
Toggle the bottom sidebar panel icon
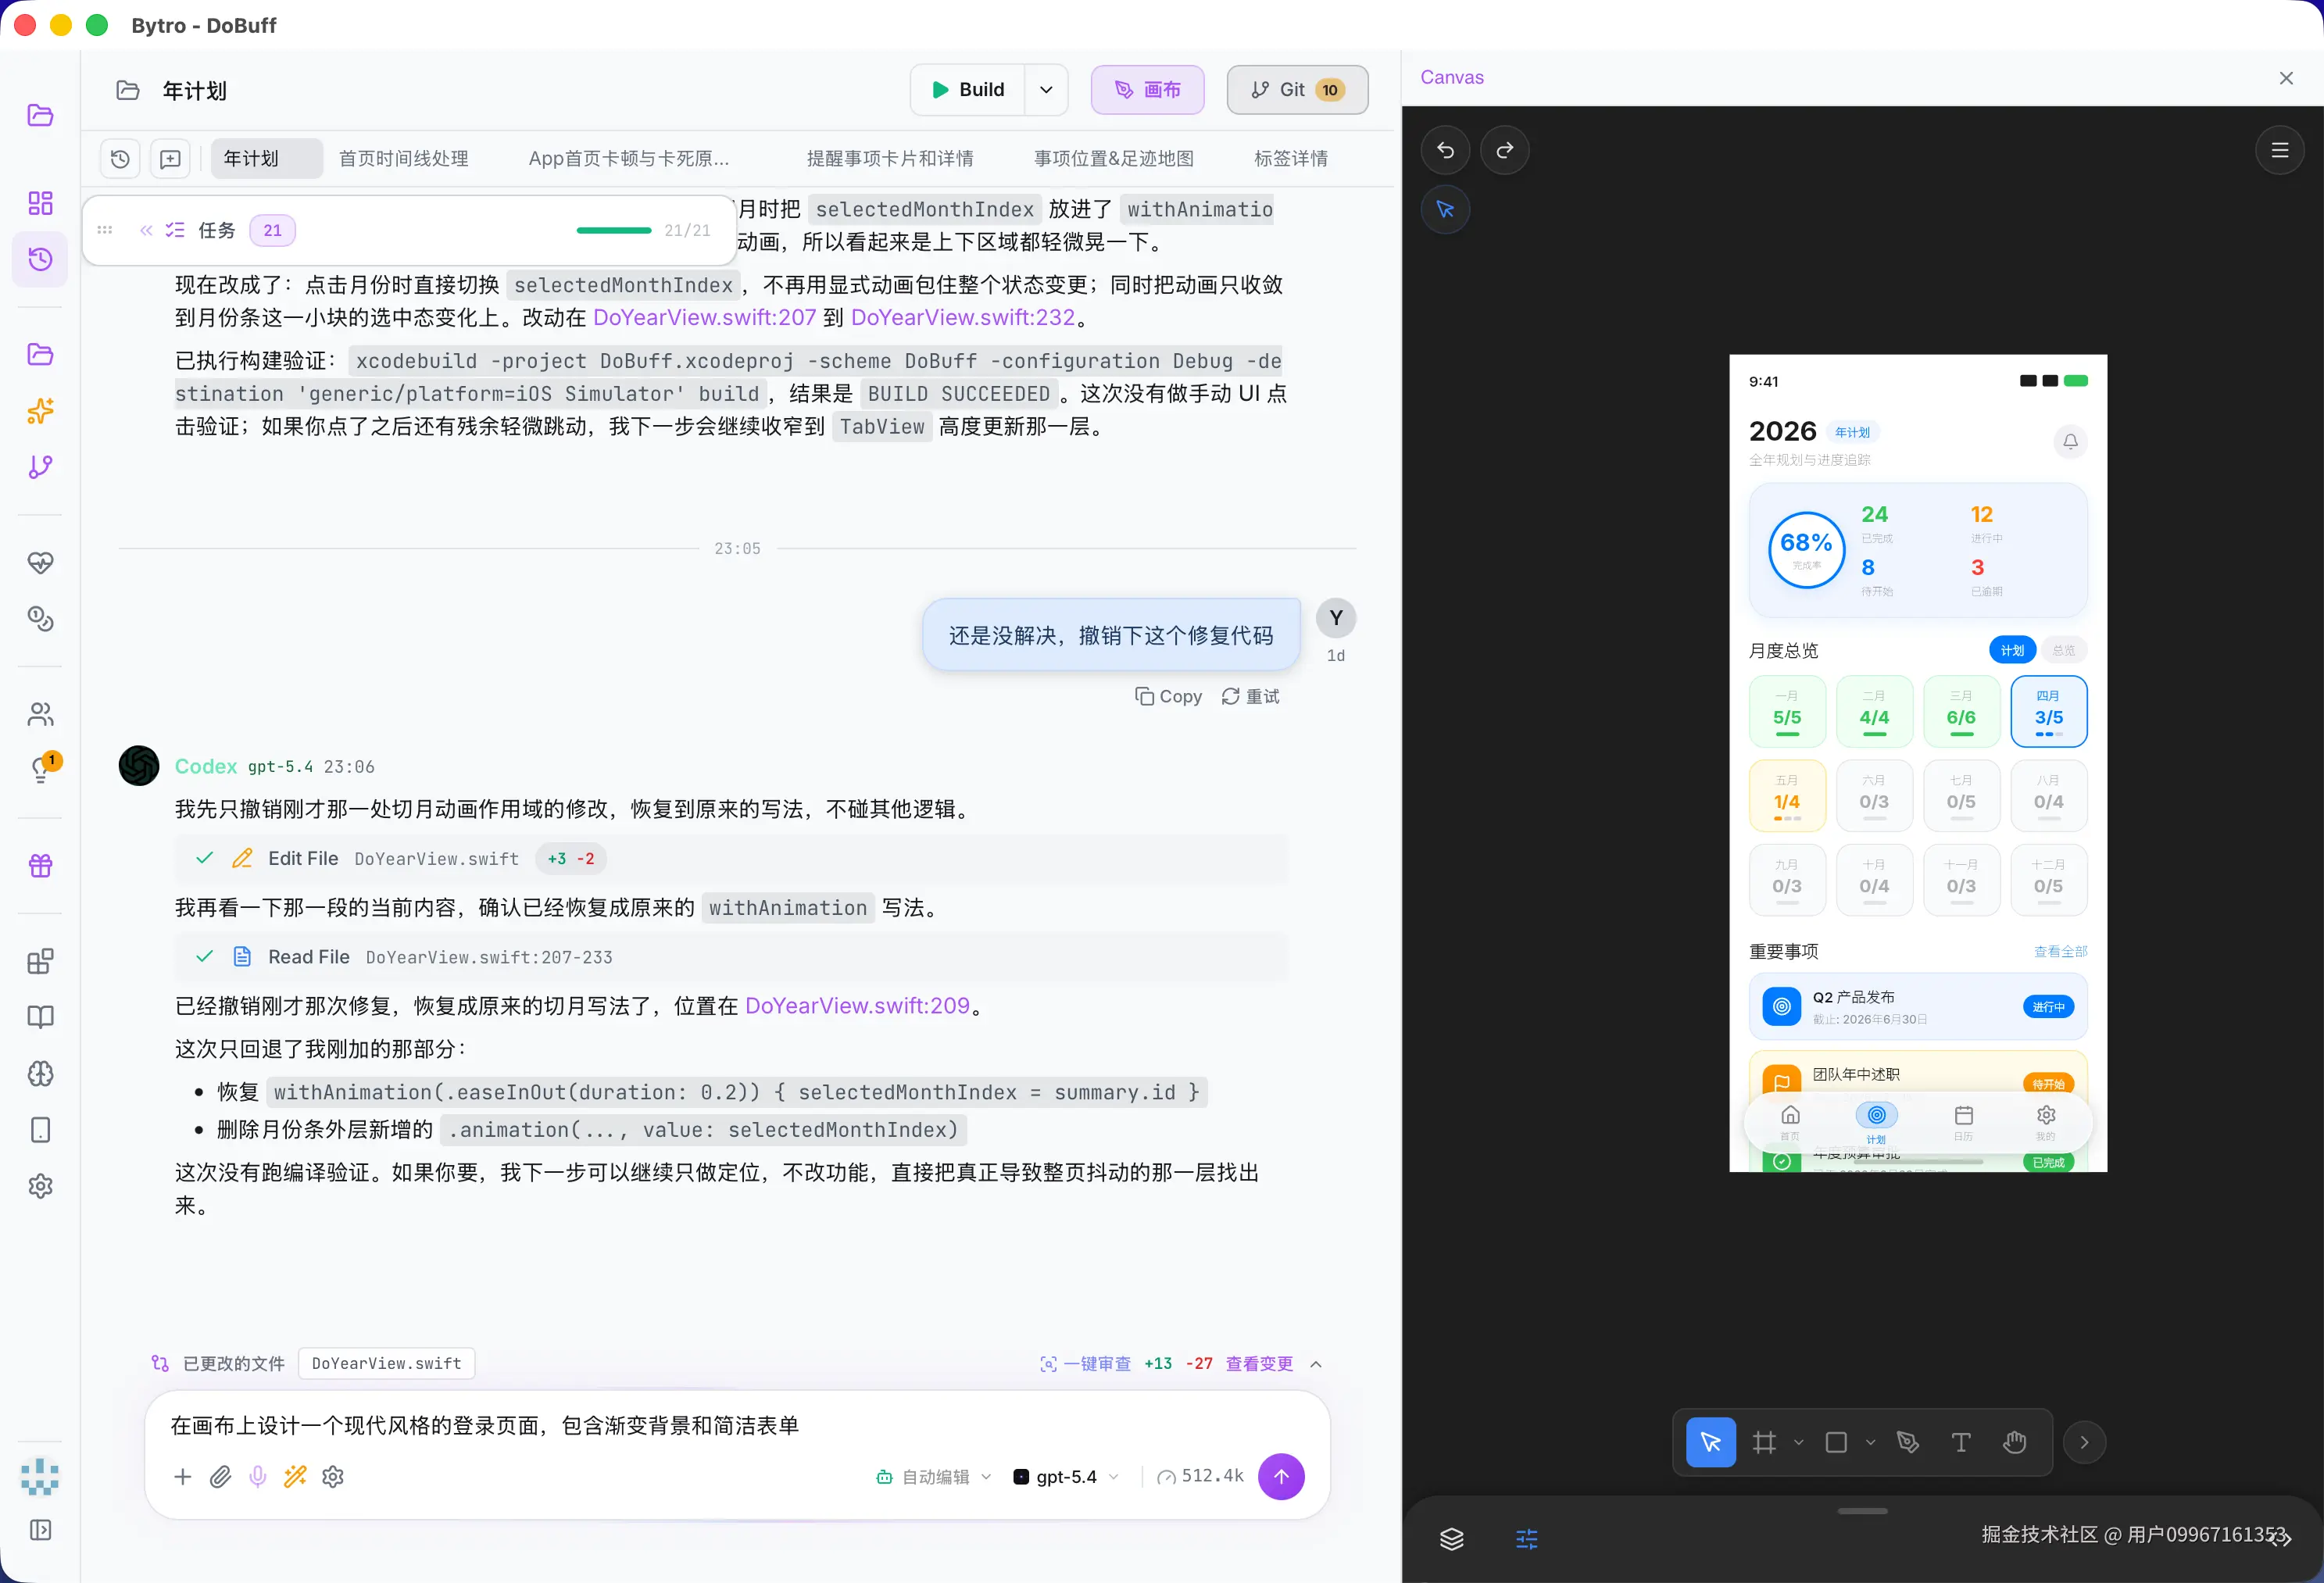pyautogui.click(x=40, y=1530)
